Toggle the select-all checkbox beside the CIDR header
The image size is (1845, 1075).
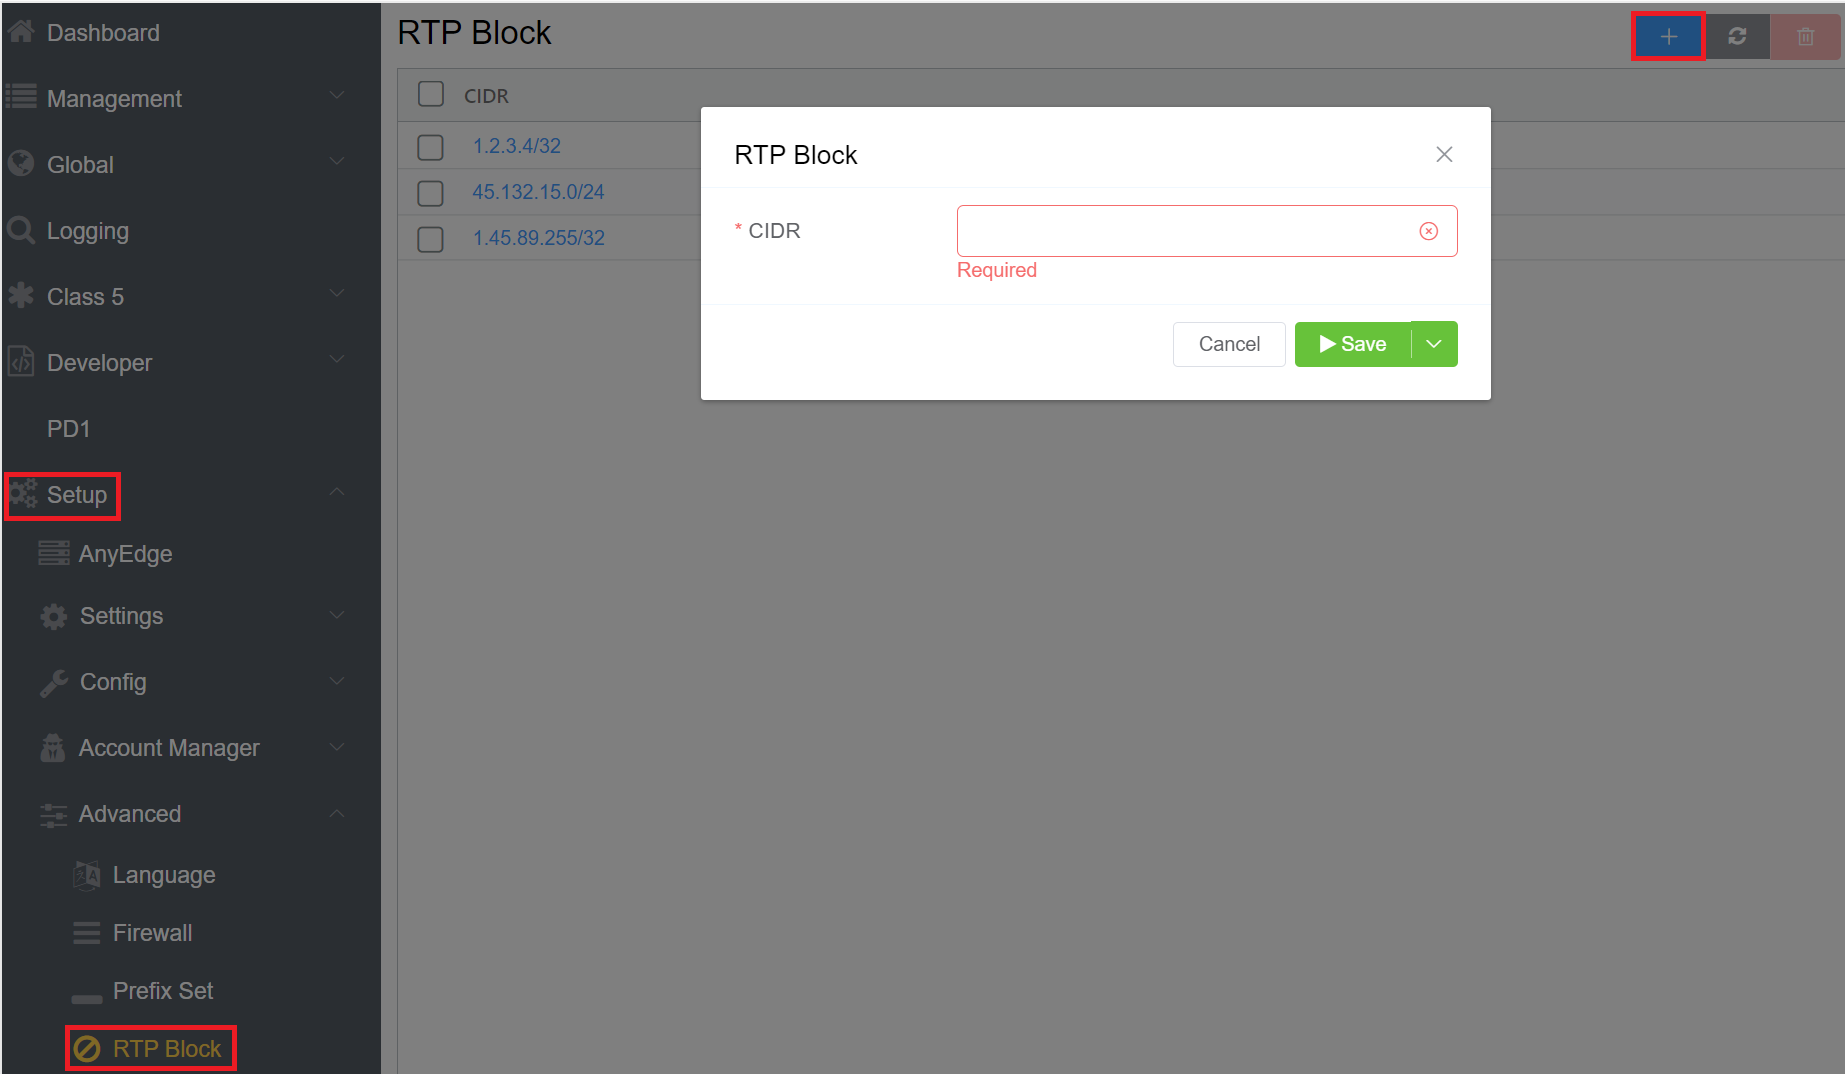coord(431,95)
